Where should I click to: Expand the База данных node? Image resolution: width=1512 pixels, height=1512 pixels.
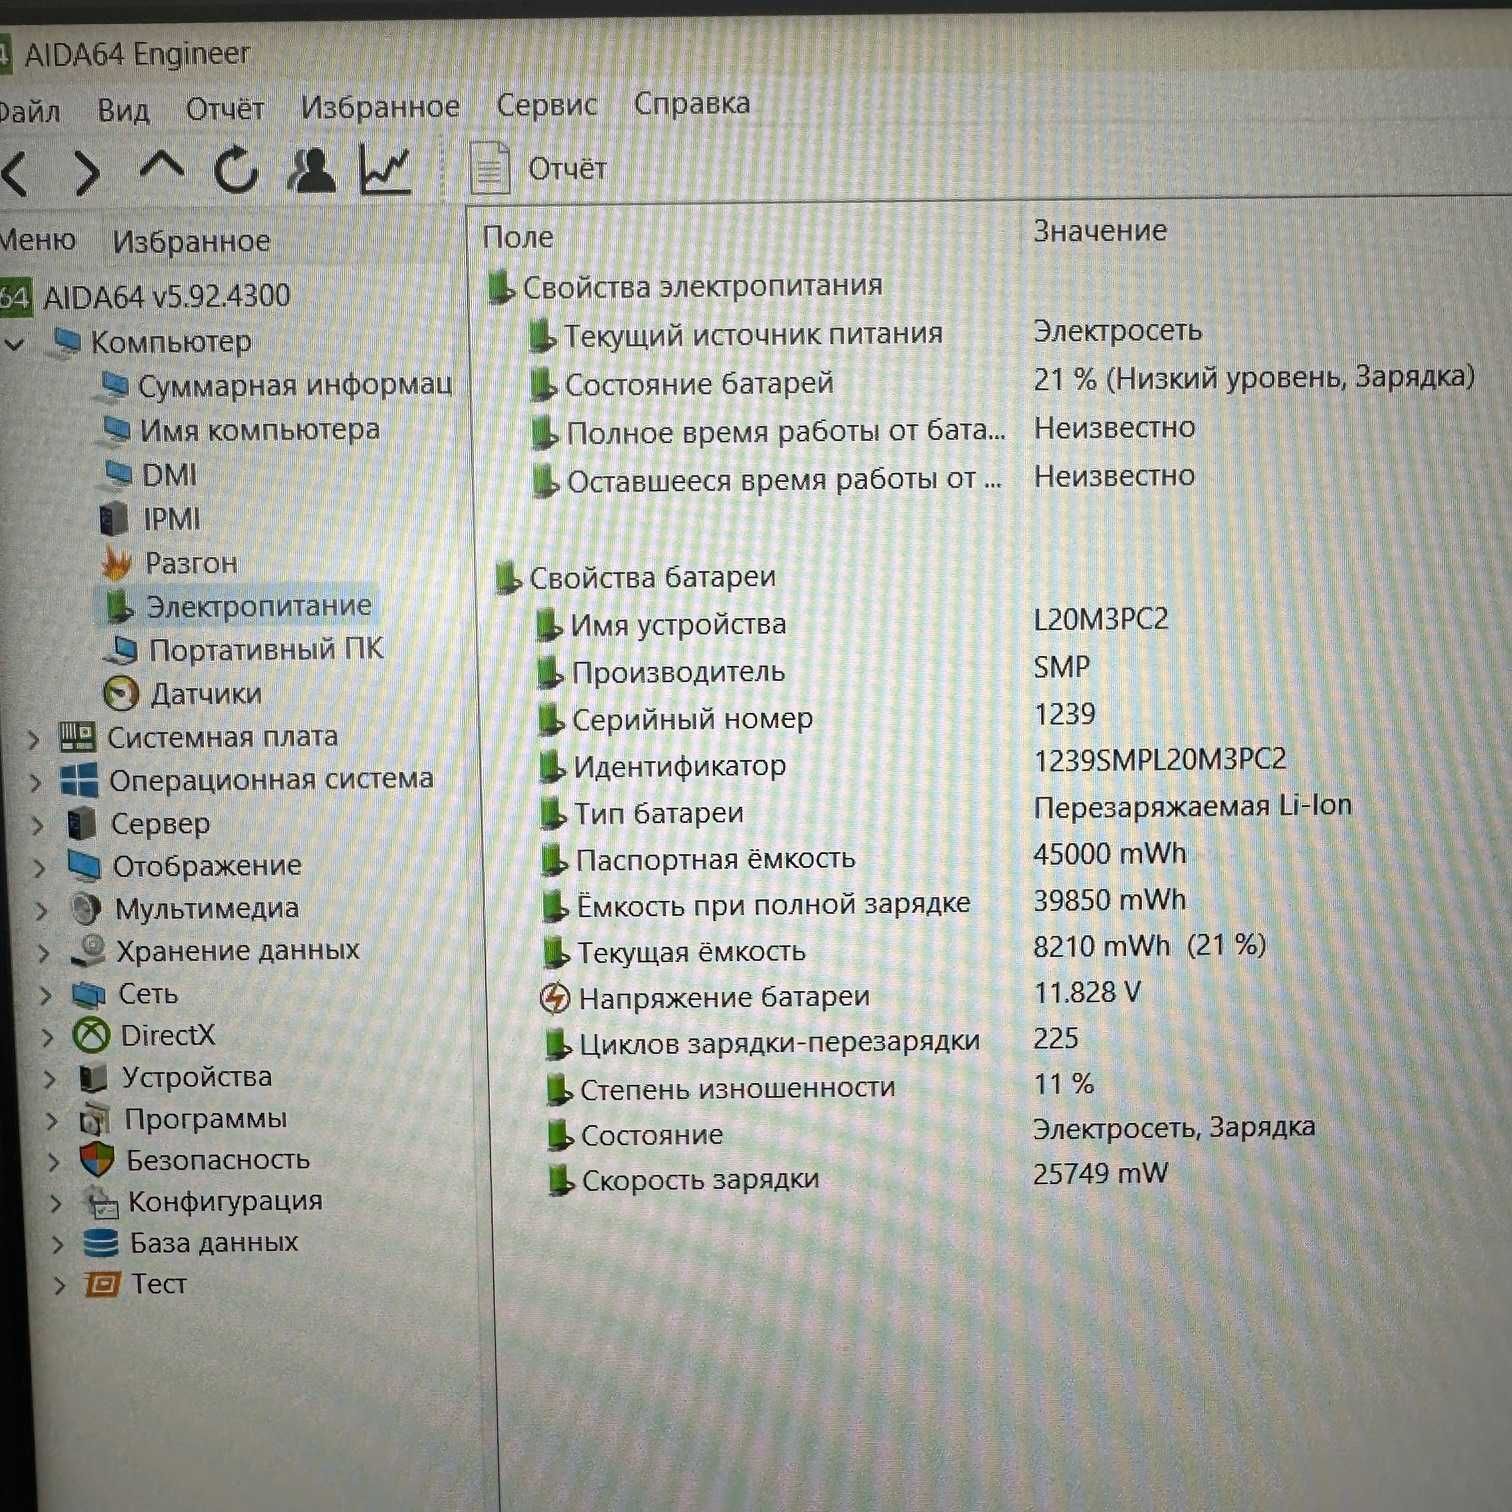57,1245
